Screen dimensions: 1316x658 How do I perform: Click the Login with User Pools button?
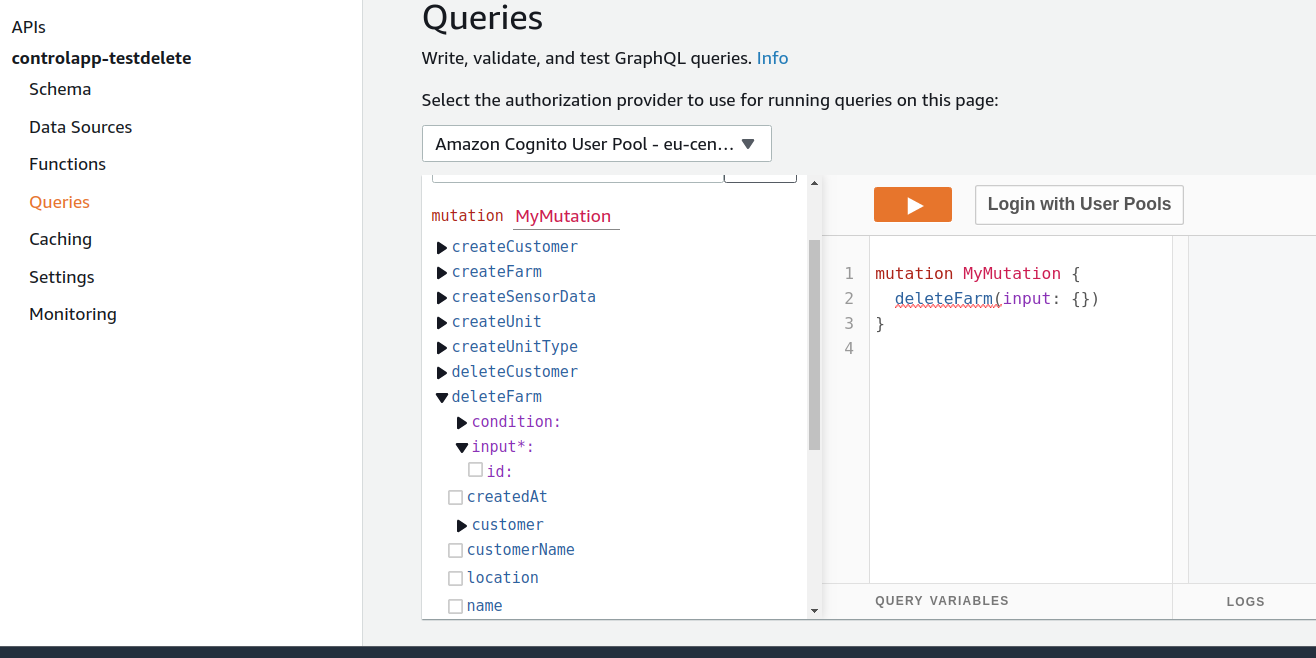1079,204
